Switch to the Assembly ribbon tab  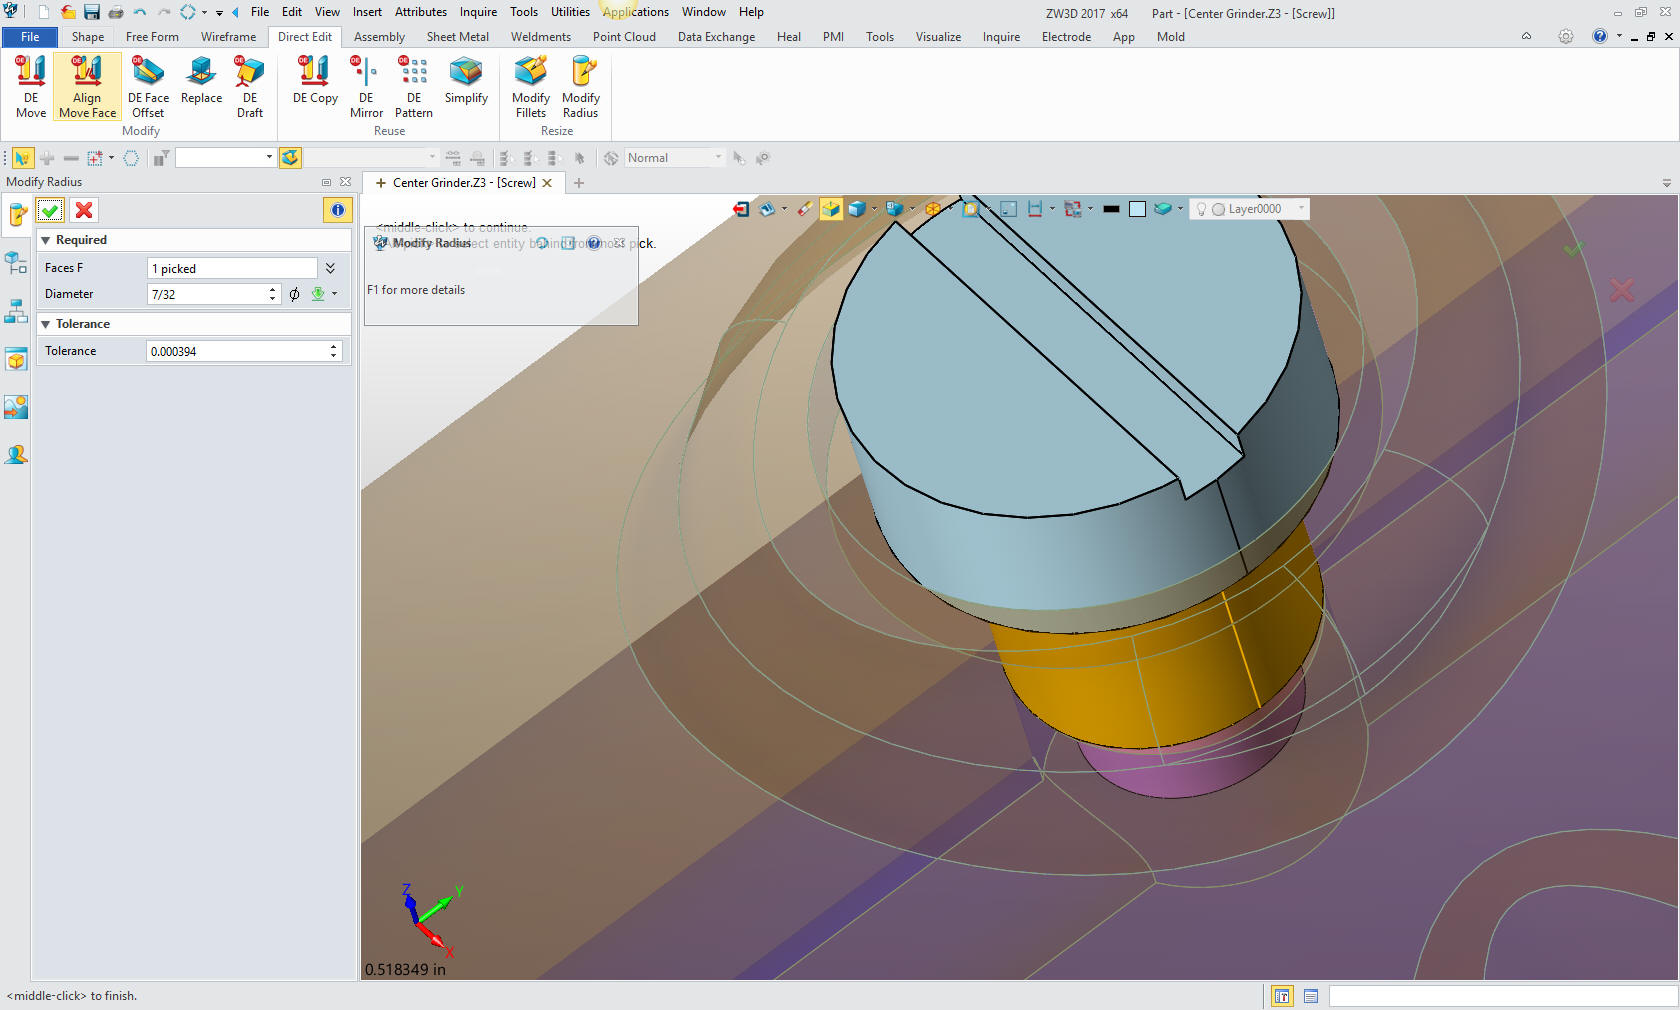379,36
